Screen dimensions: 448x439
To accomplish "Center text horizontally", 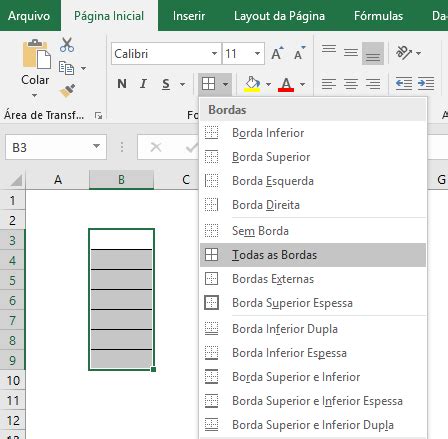I will point(351,84).
